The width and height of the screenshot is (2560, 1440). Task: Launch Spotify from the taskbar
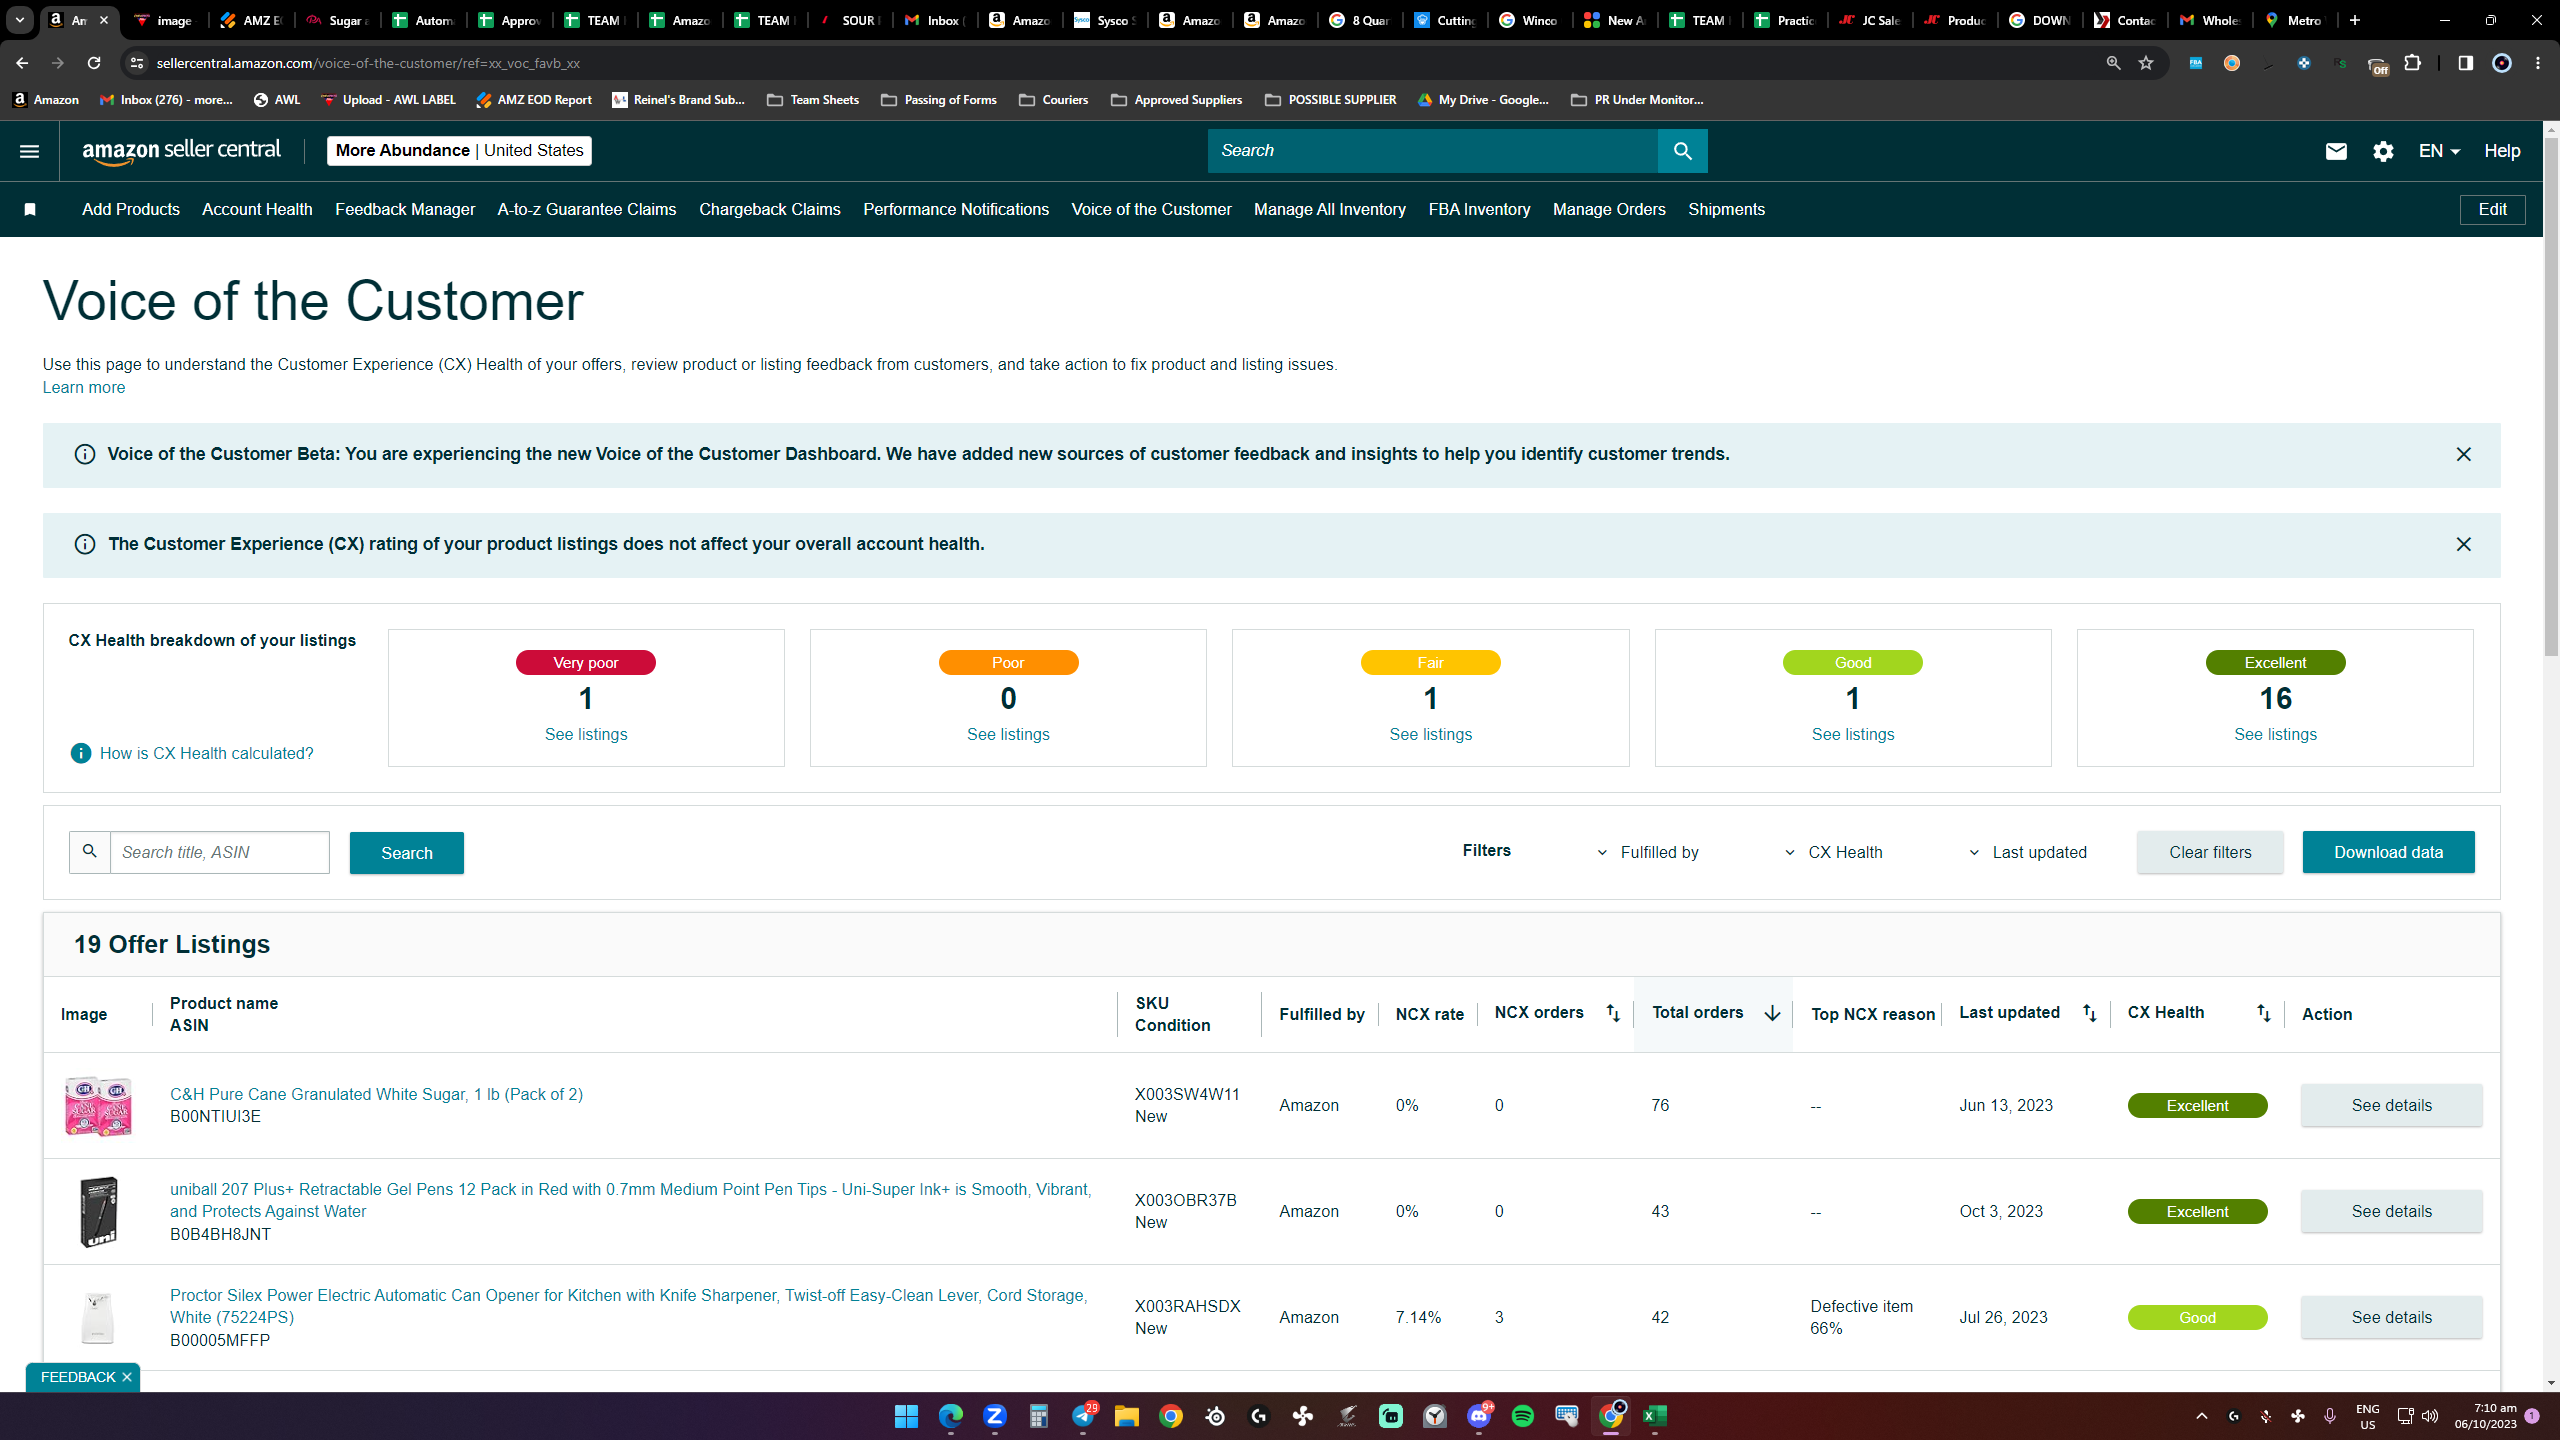click(1523, 1416)
